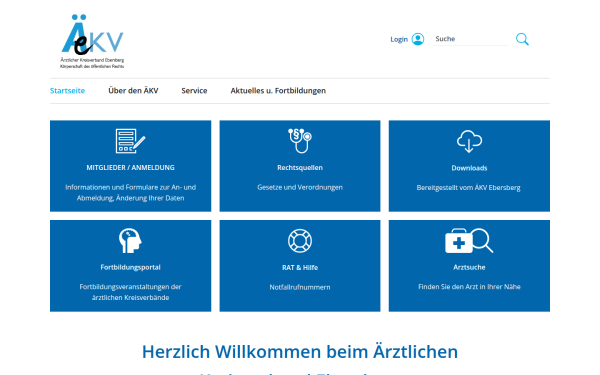Click the lifebuoy icon in RAT & Hilfe

(300, 241)
